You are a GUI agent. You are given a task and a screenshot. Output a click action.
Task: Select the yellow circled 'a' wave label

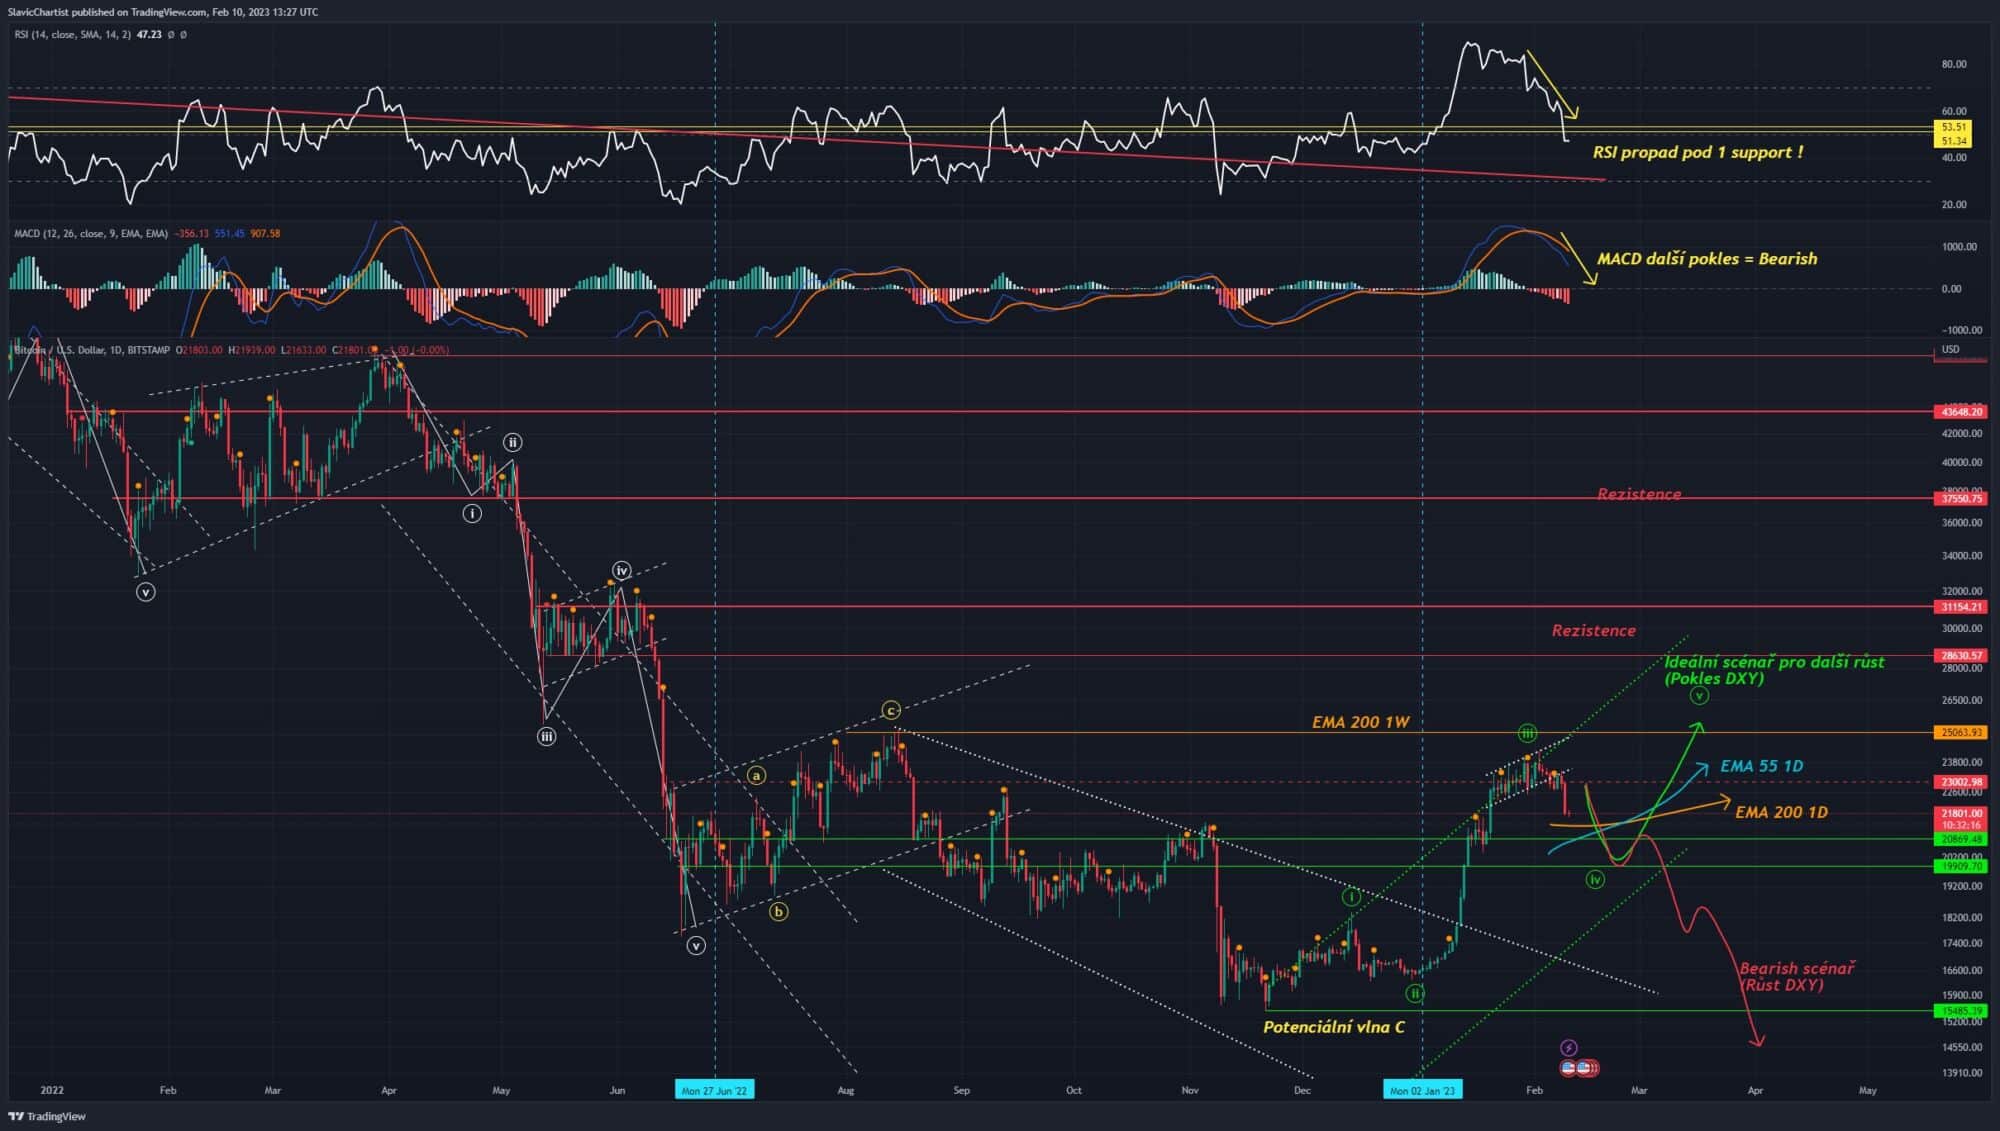[x=757, y=775]
